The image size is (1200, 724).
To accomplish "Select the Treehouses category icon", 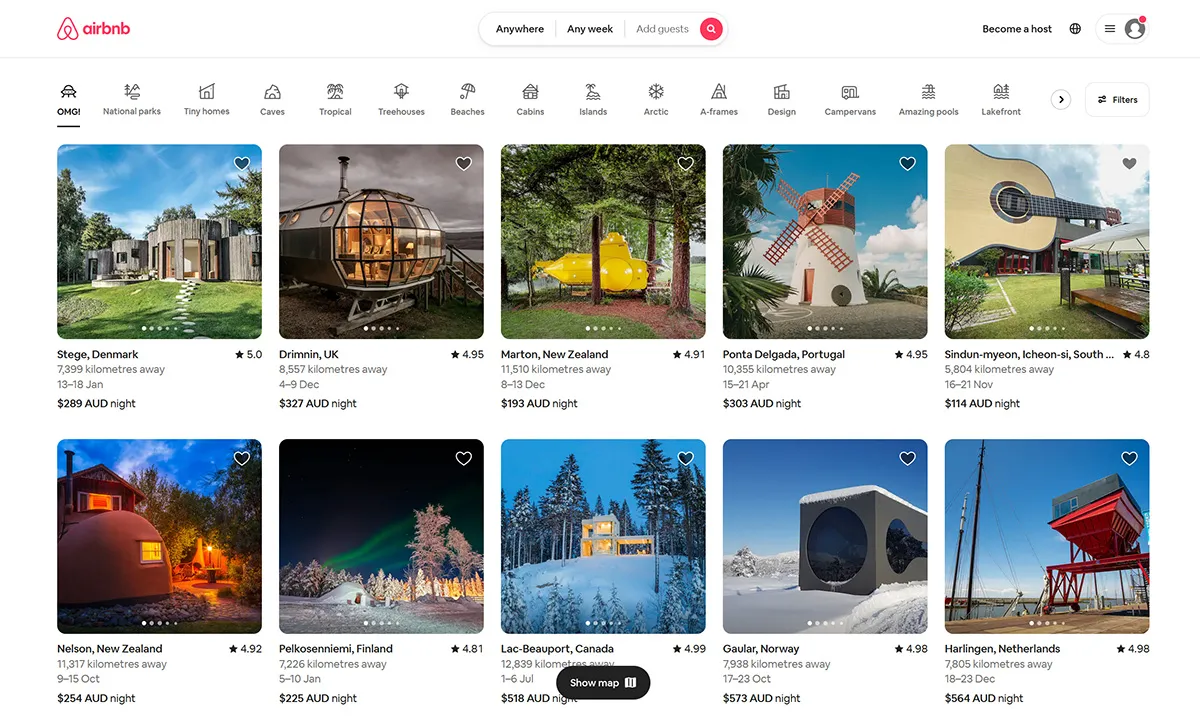I will [x=401, y=92].
